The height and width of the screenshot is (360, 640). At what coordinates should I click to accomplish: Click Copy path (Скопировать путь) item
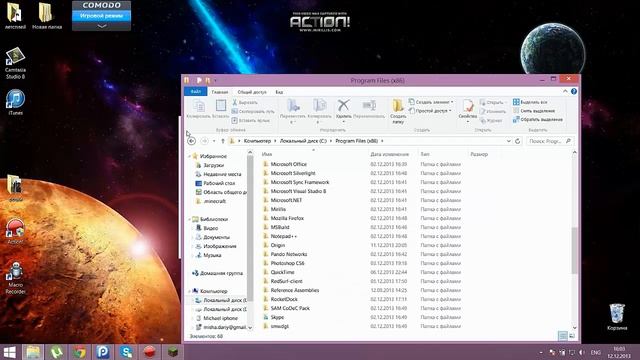253,111
